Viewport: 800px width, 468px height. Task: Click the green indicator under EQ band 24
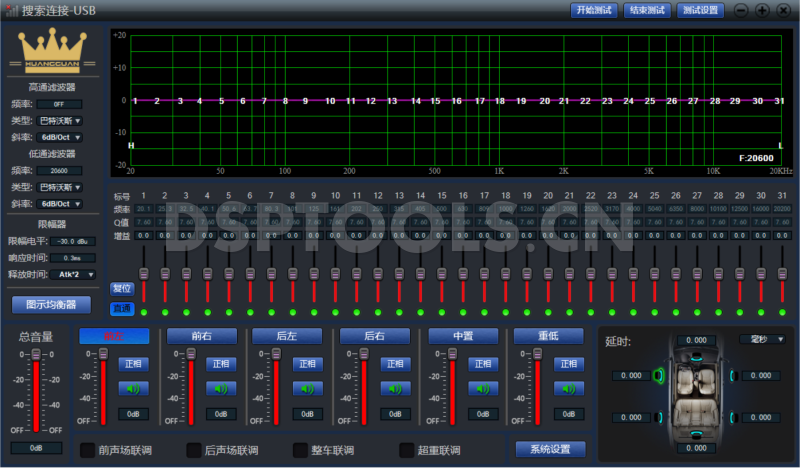[x=633, y=312]
